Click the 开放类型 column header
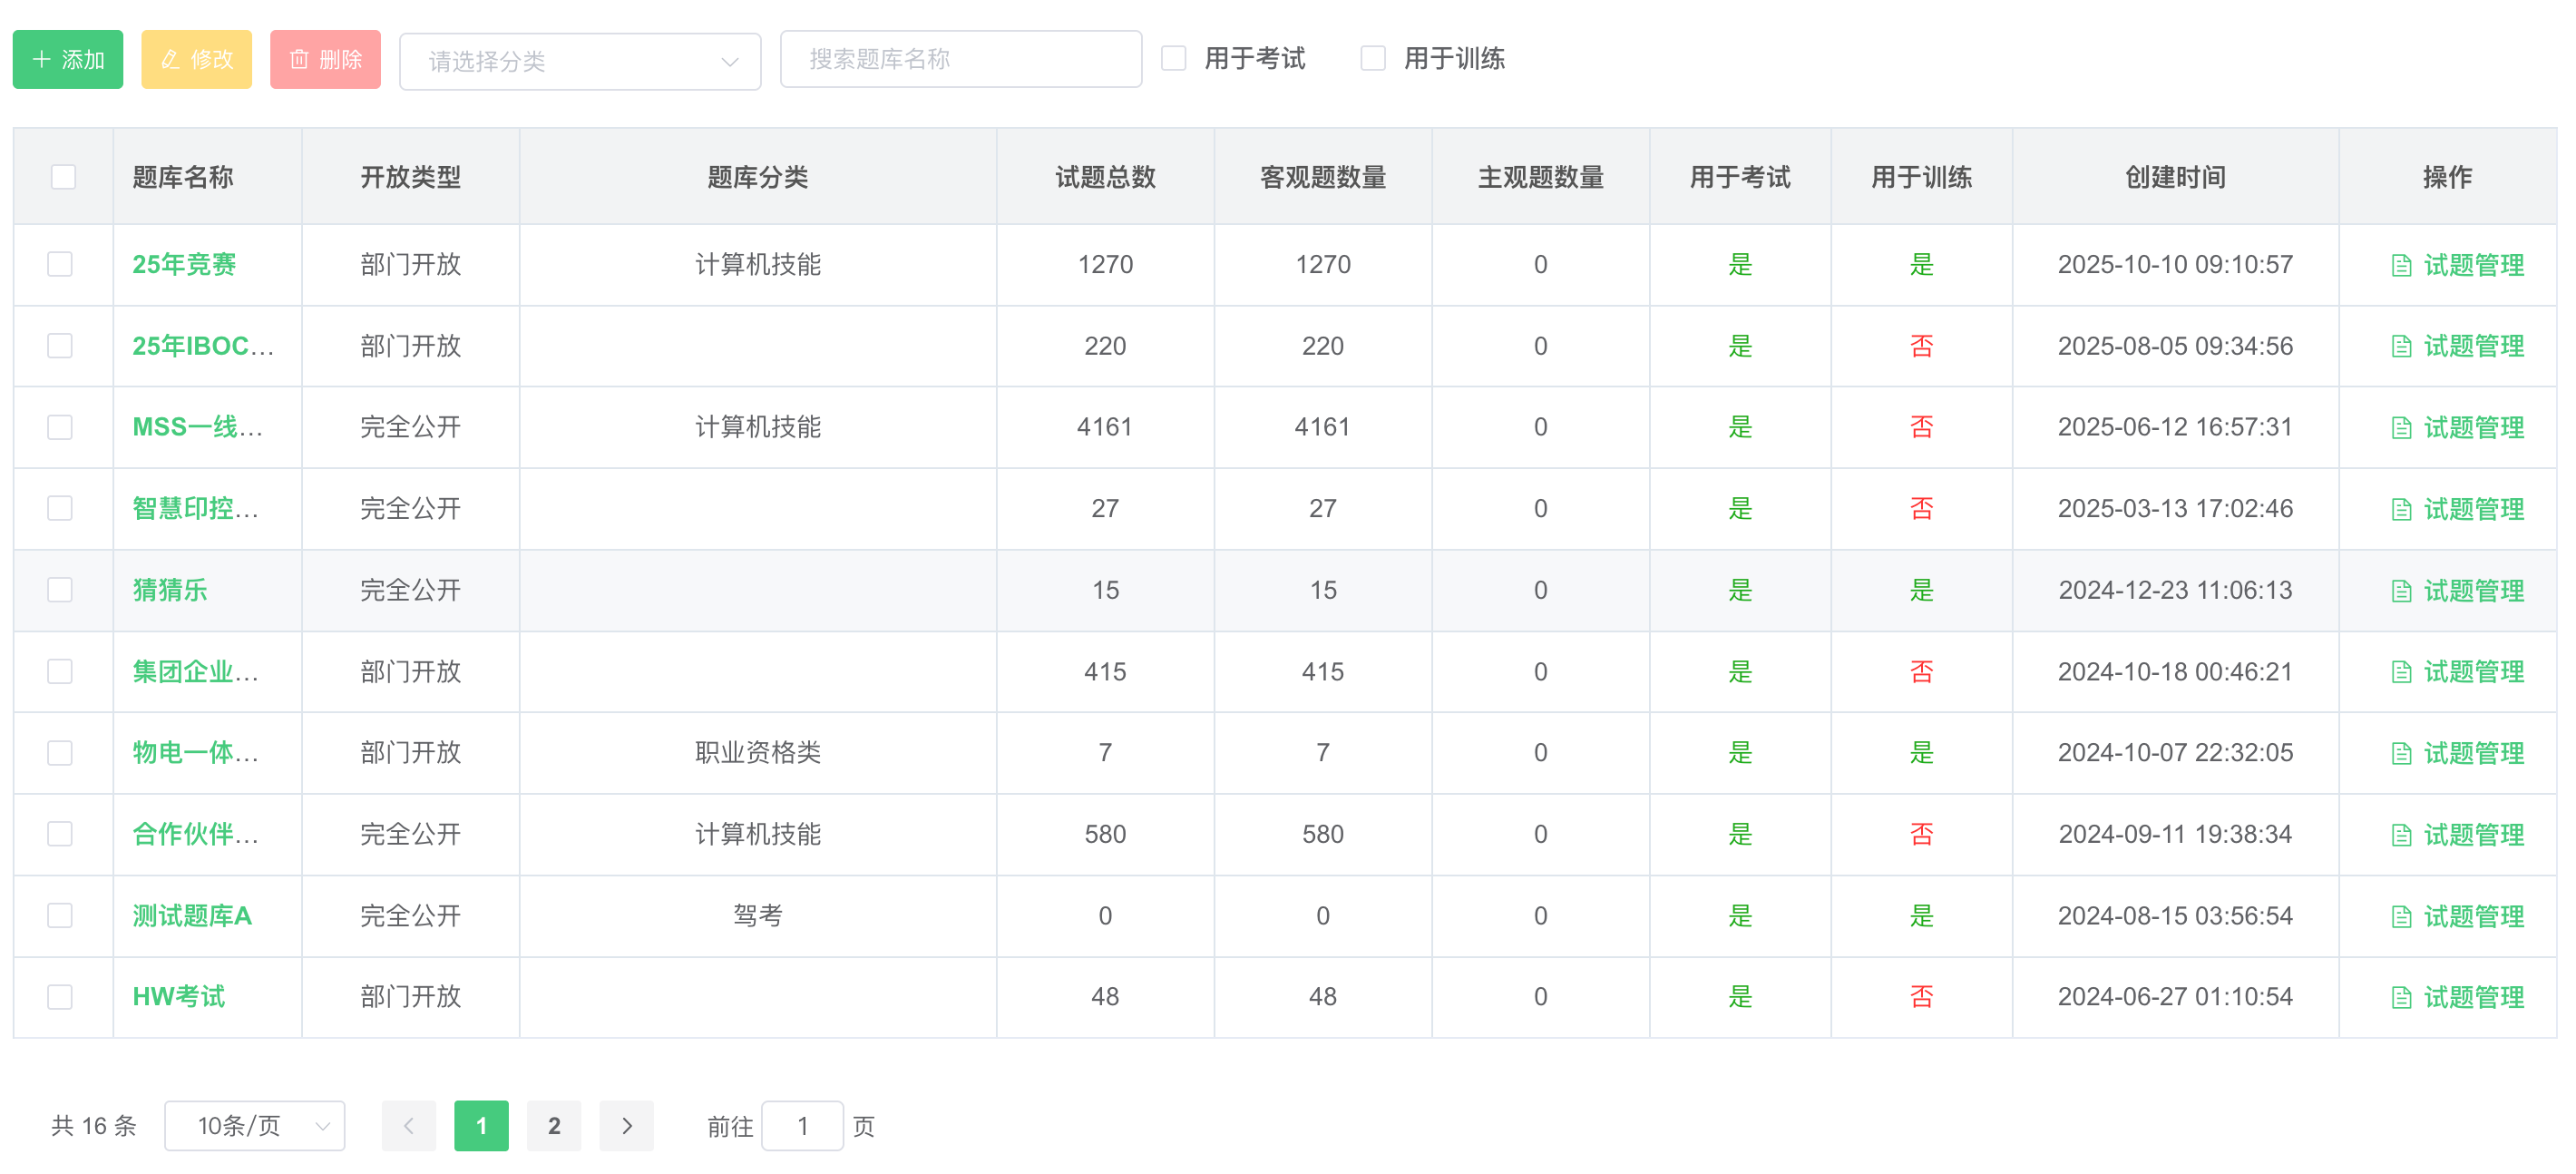Viewport: 2576px width, 1174px height. [x=410, y=177]
